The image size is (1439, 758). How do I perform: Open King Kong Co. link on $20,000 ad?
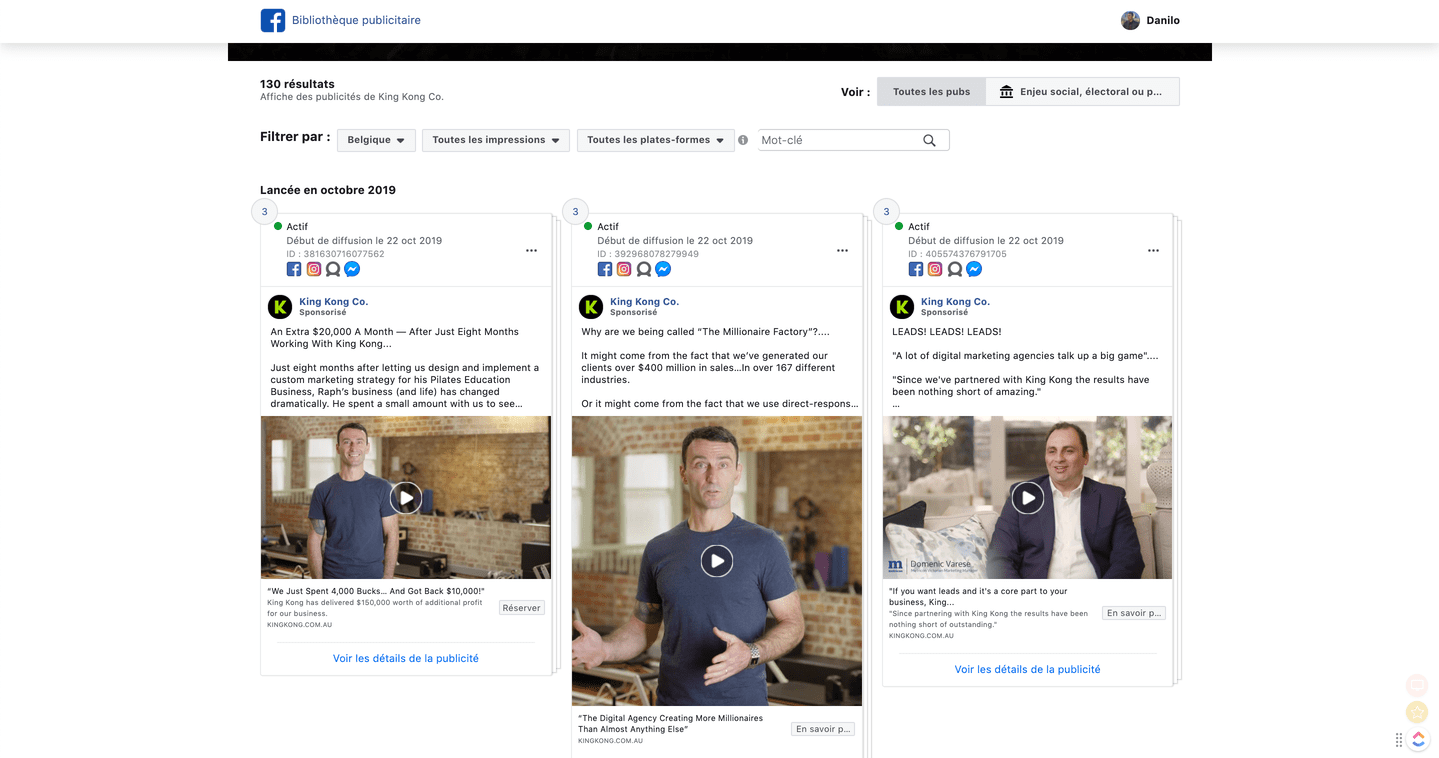pos(334,301)
